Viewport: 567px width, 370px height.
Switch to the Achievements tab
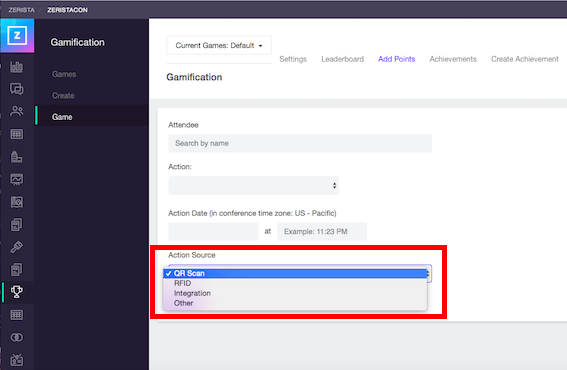click(453, 59)
